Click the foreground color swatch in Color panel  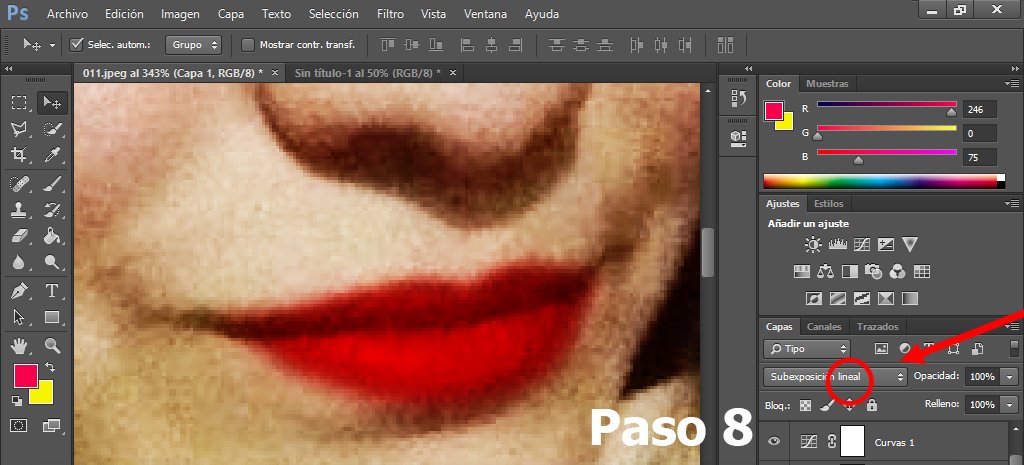pyautogui.click(x=775, y=111)
